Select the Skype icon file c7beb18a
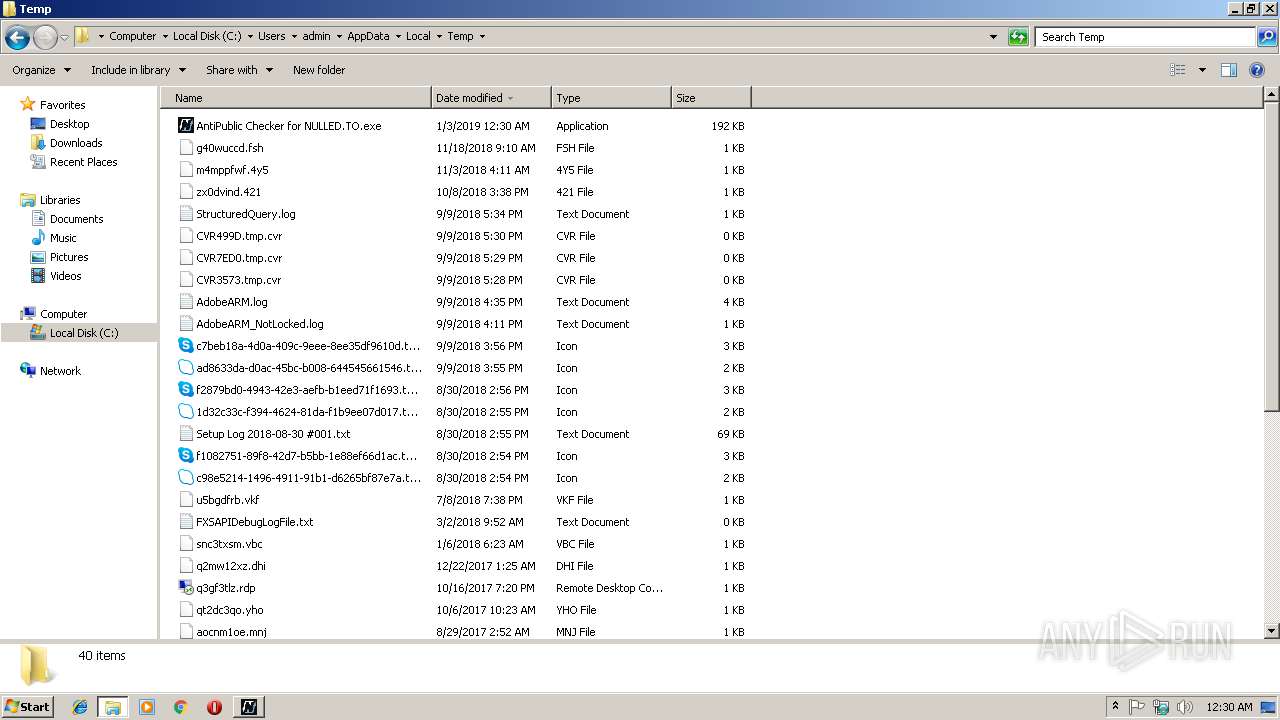The image size is (1280, 720). 185,346
